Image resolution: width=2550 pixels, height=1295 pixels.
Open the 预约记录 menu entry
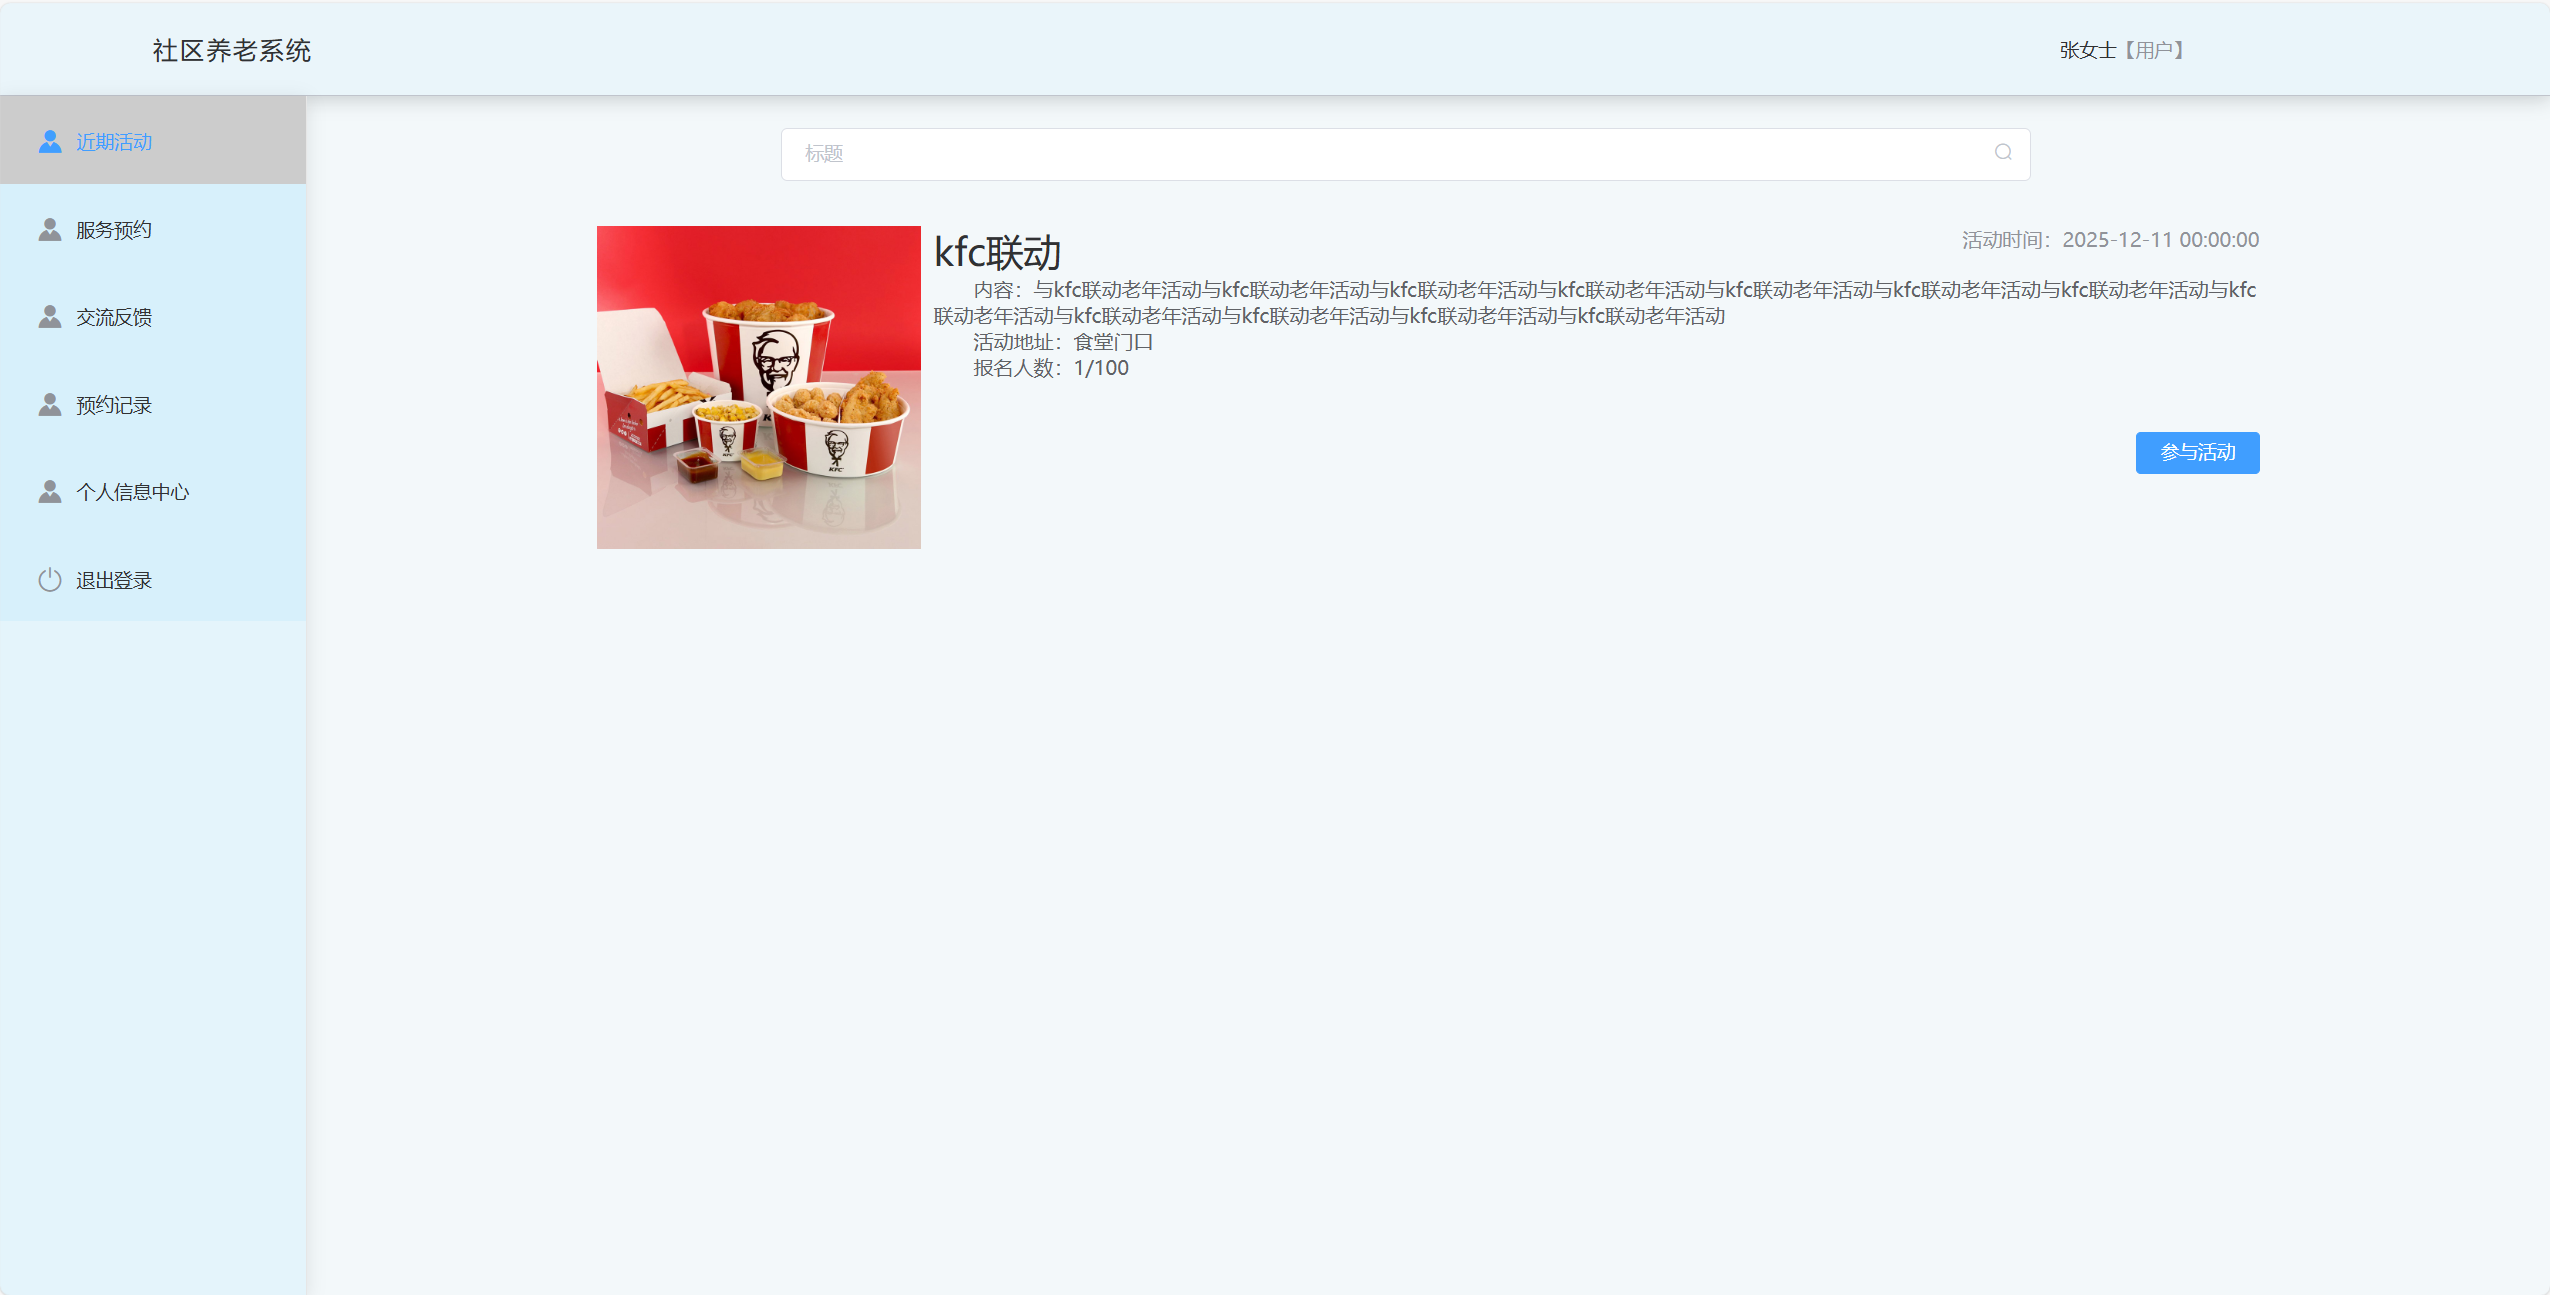pos(112,403)
